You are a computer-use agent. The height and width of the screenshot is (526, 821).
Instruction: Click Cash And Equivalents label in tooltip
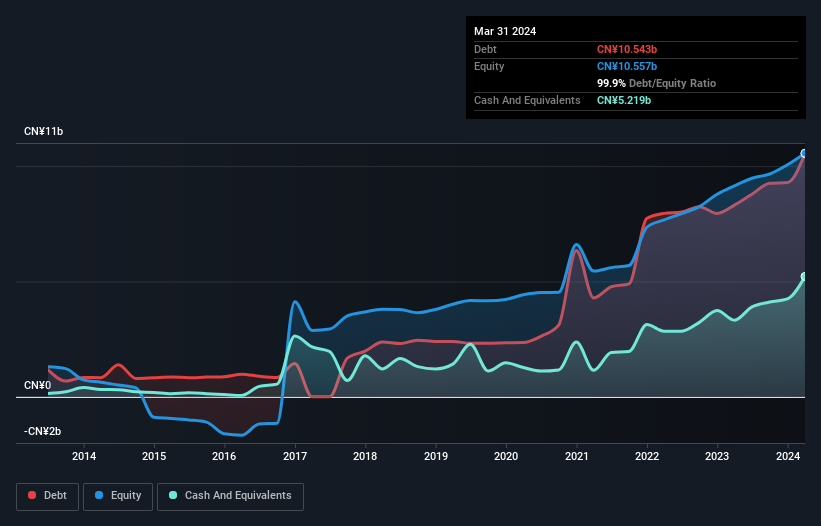click(x=527, y=100)
